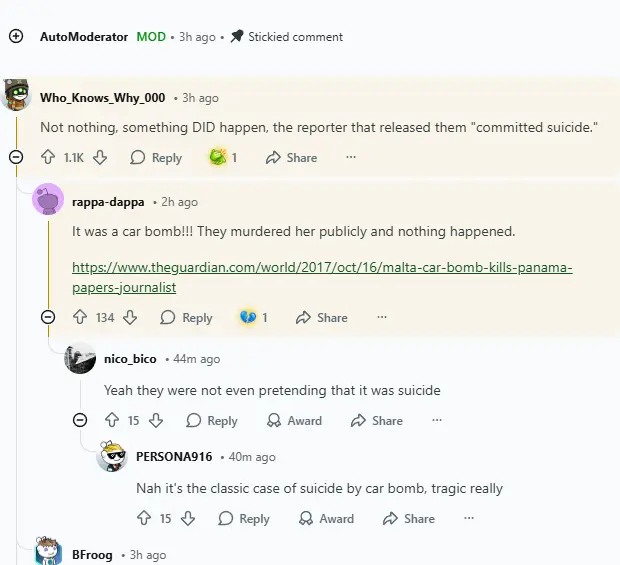This screenshot has width=620, height=565.
Task: Open more options menu on PERSONA916's comment
Action: click(469, 518)
